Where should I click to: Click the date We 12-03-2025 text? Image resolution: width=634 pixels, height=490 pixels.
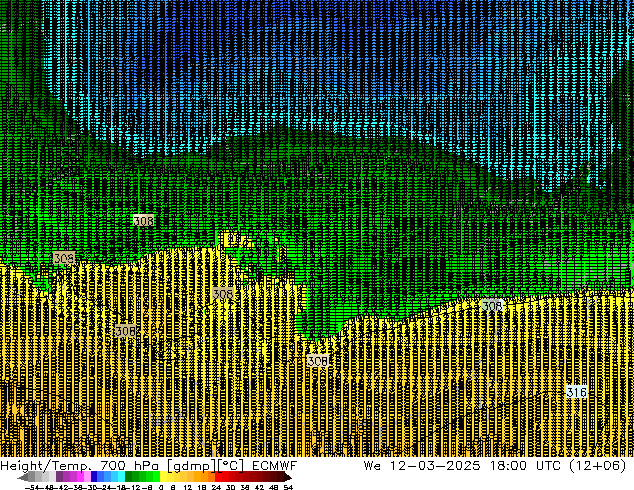tap(422, 466)
